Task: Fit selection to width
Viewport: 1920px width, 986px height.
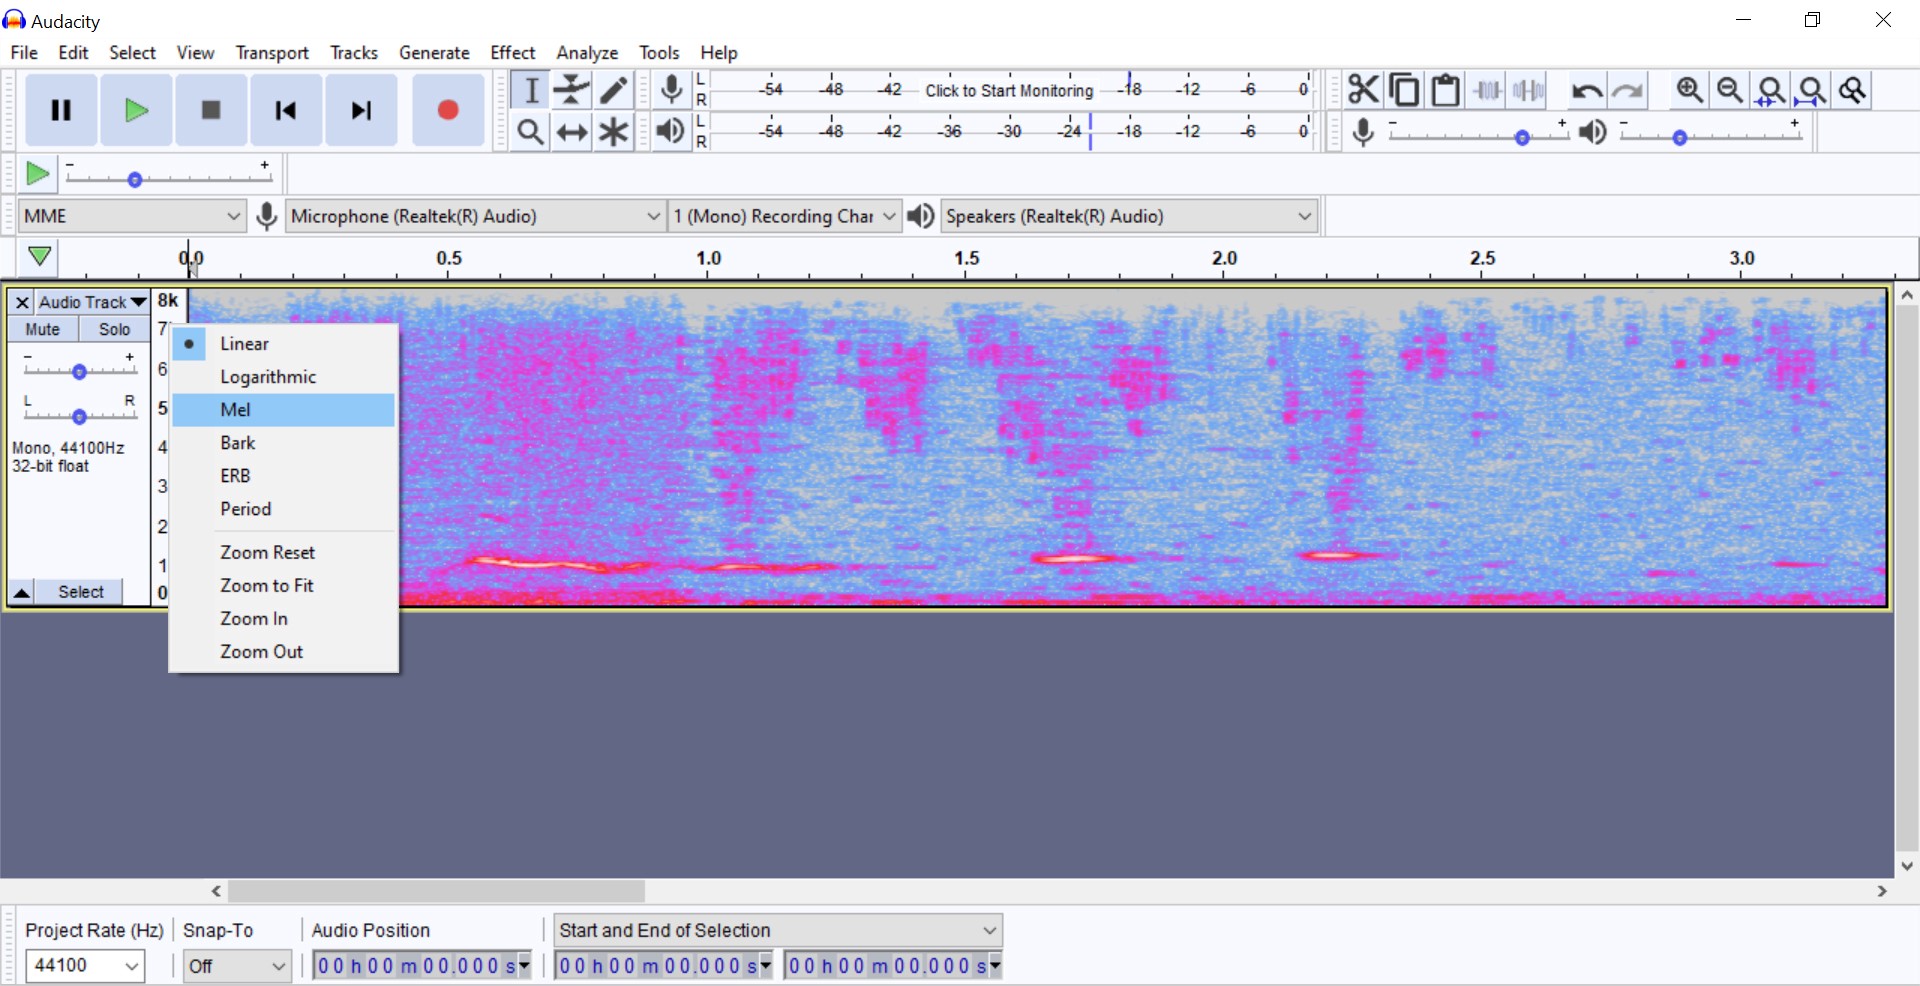Action: coord(1771,90)
